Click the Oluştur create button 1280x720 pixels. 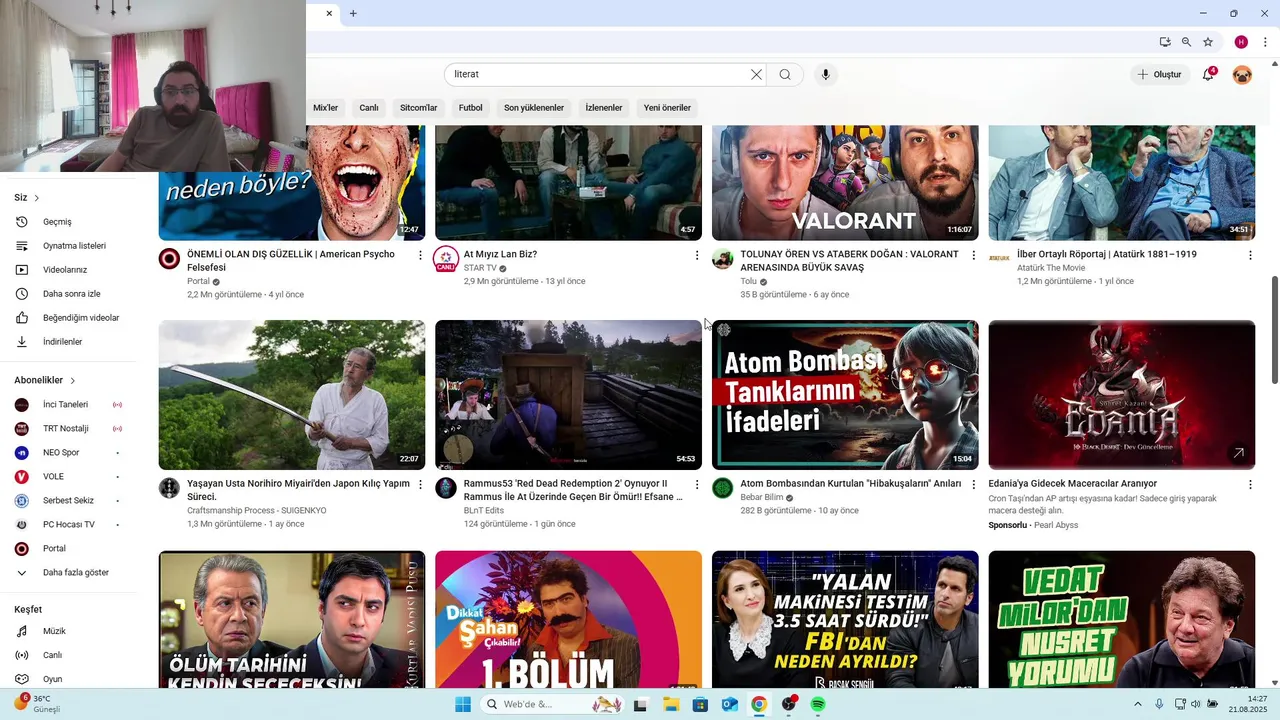[1159, 74]
